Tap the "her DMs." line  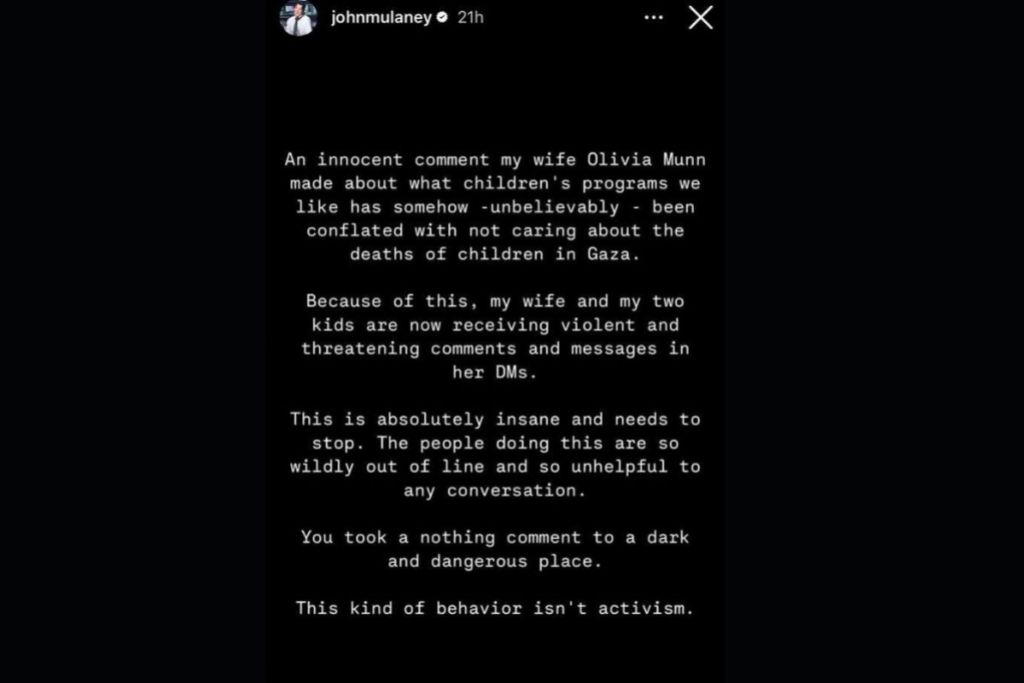click(x=495, y=372)
